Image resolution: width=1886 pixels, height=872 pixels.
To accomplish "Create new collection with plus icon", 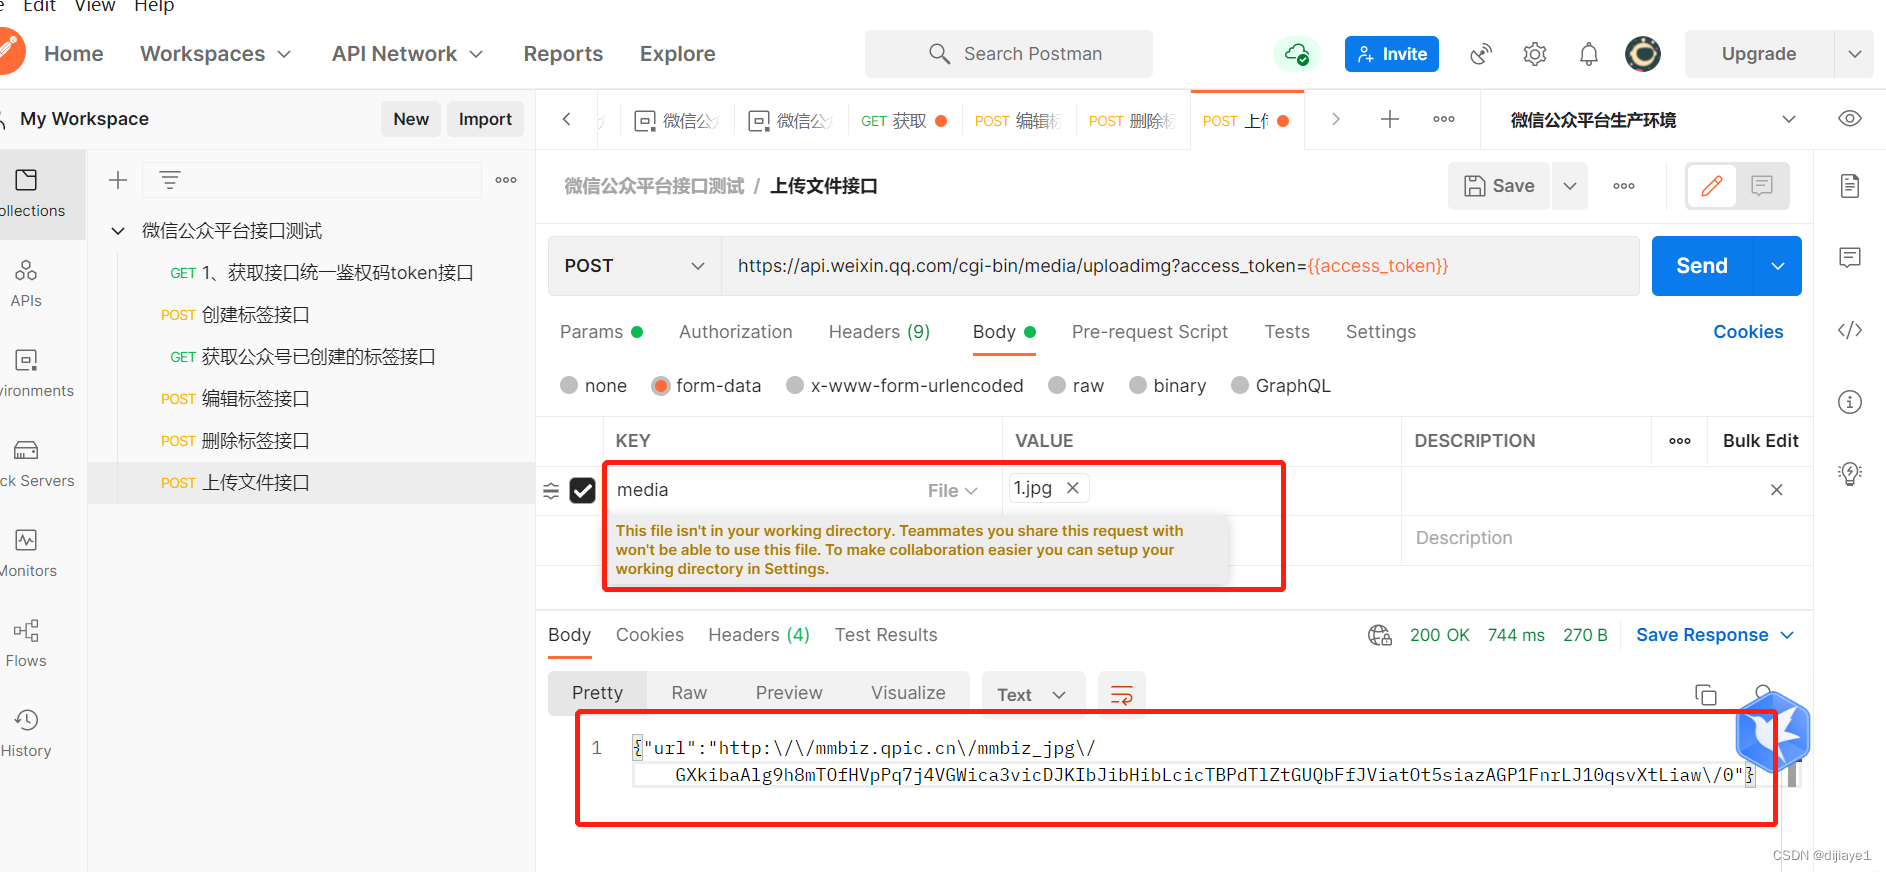I will (118, 180).
